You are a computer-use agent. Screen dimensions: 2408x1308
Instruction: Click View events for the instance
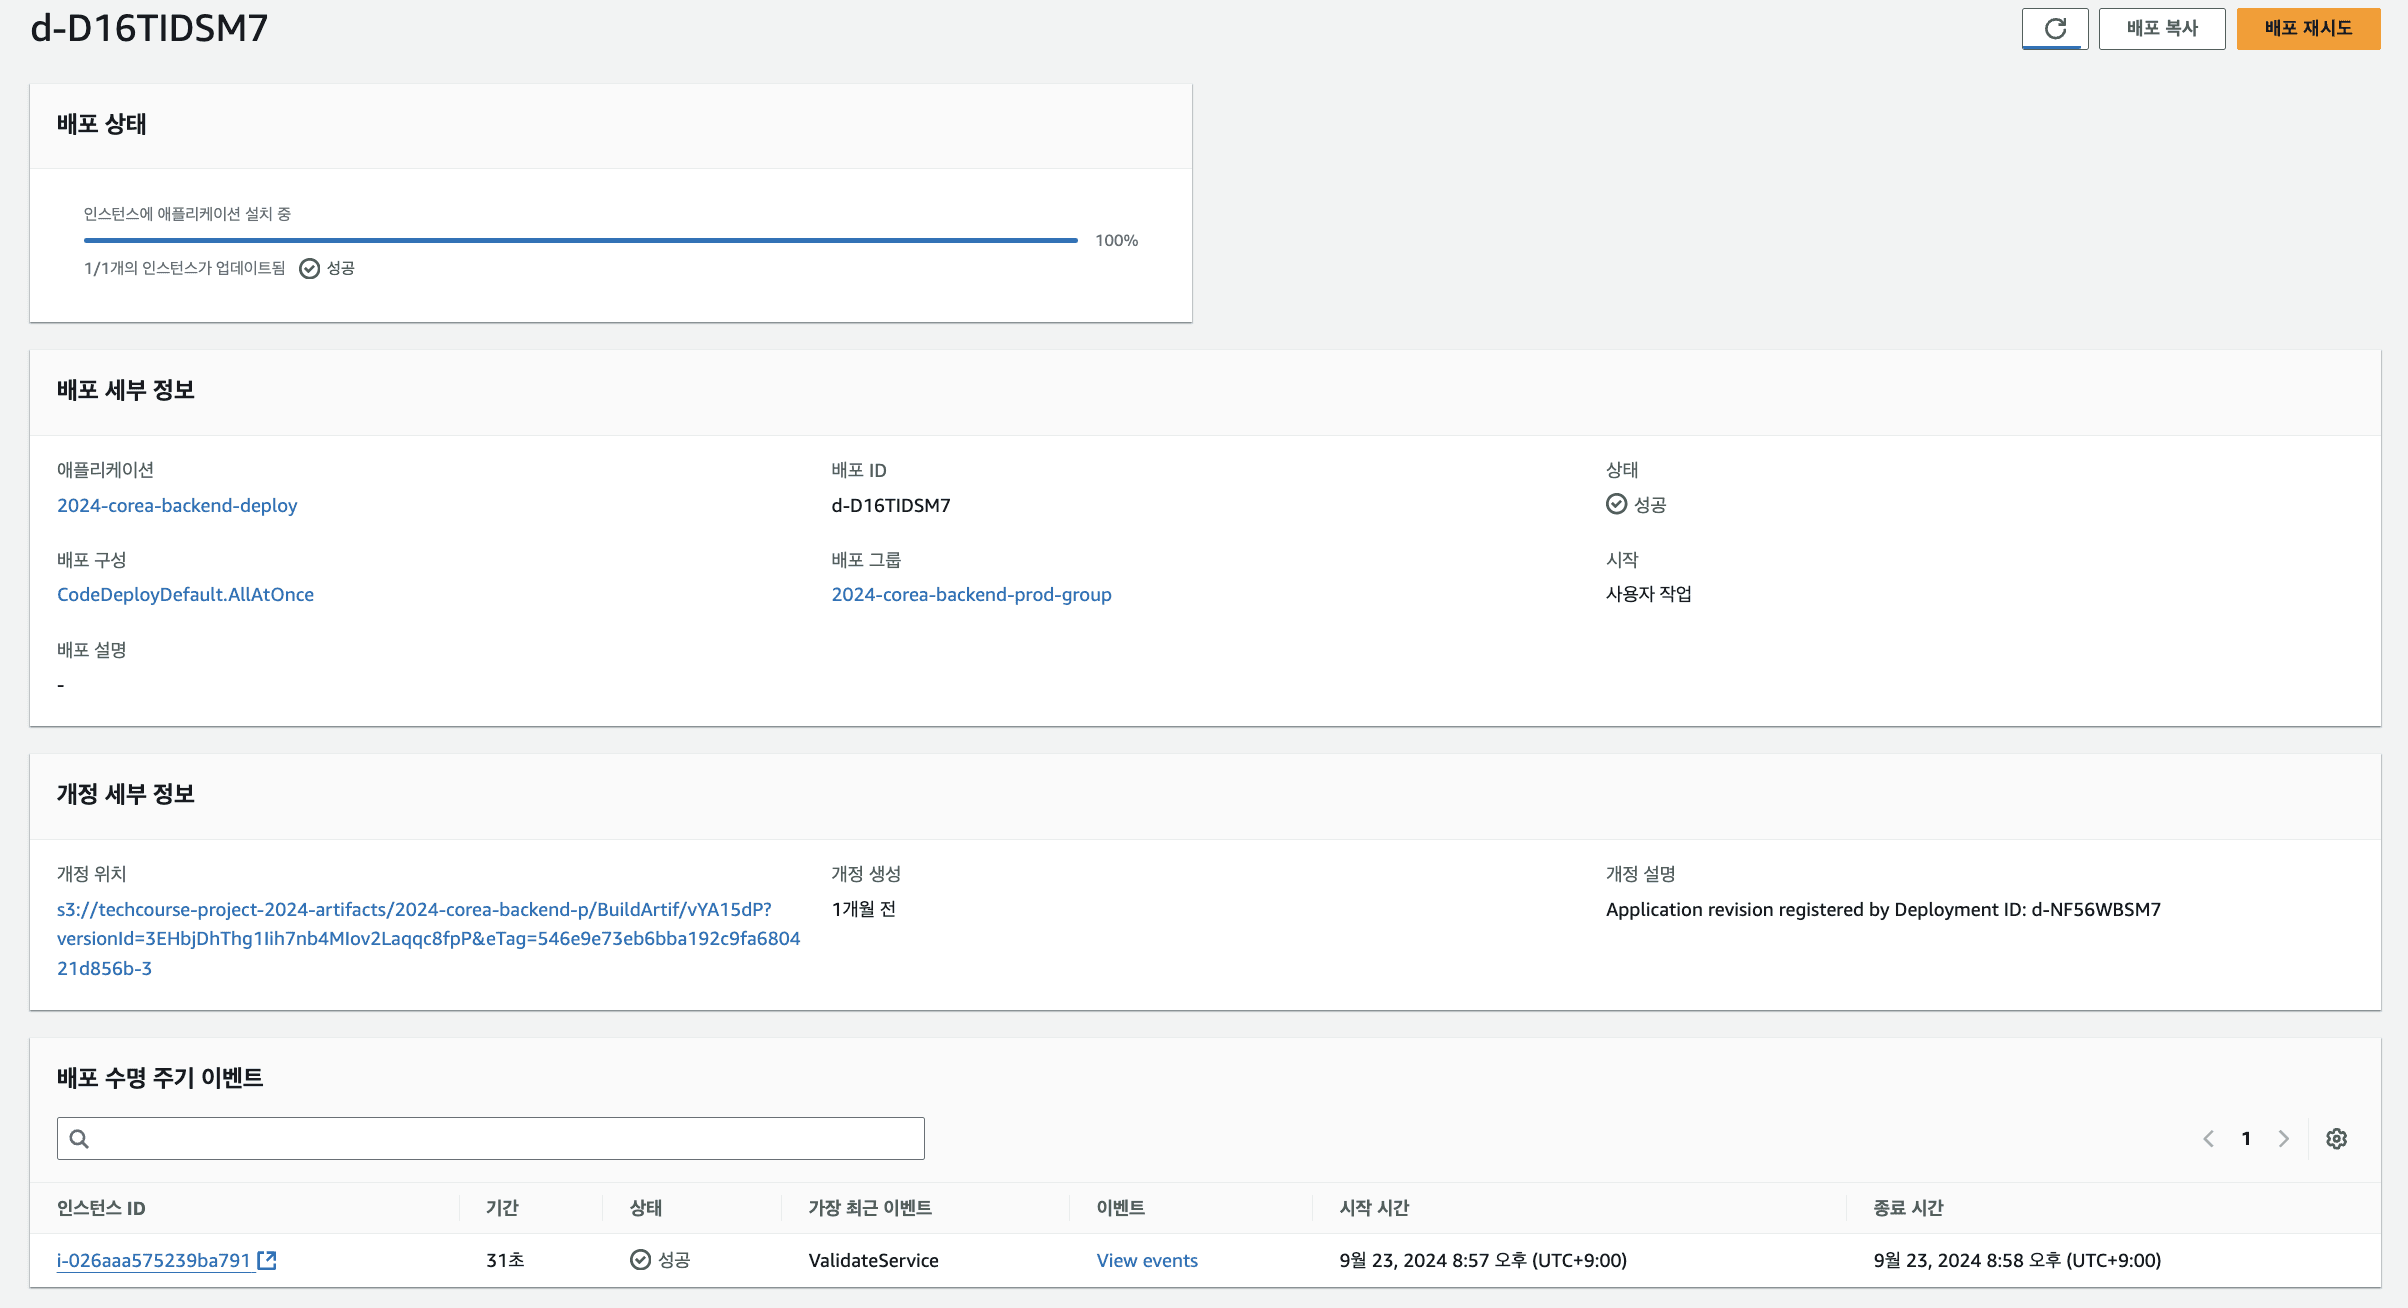click(x=1146, y=1260)
